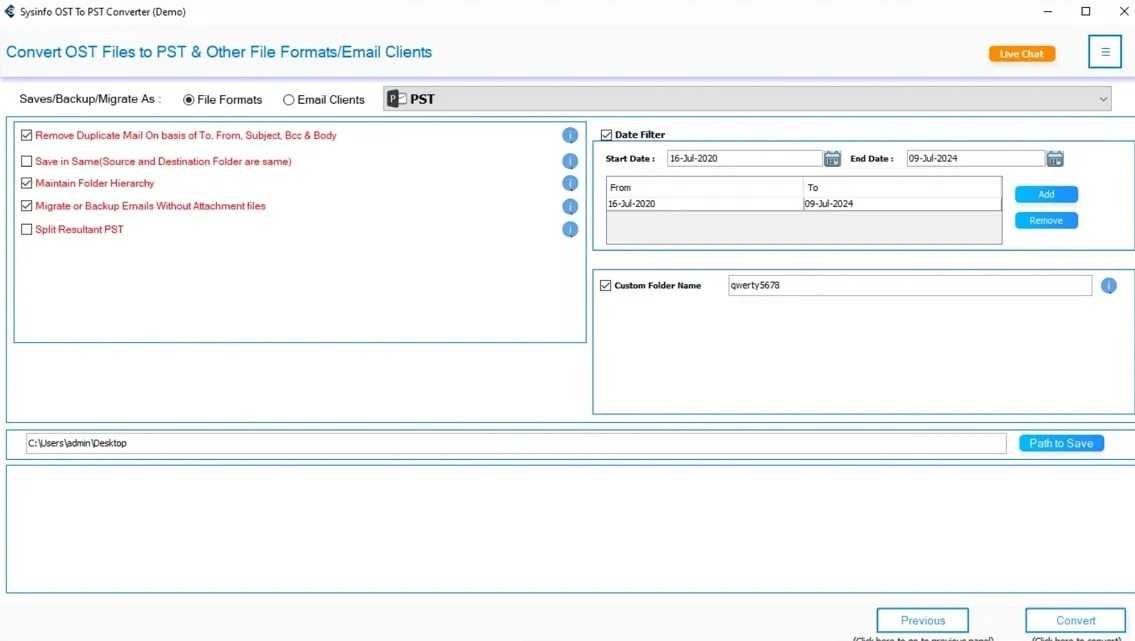Click PST format icon in dropdown
Screen dimensions: 1135x641
click(x=397, y=99)
